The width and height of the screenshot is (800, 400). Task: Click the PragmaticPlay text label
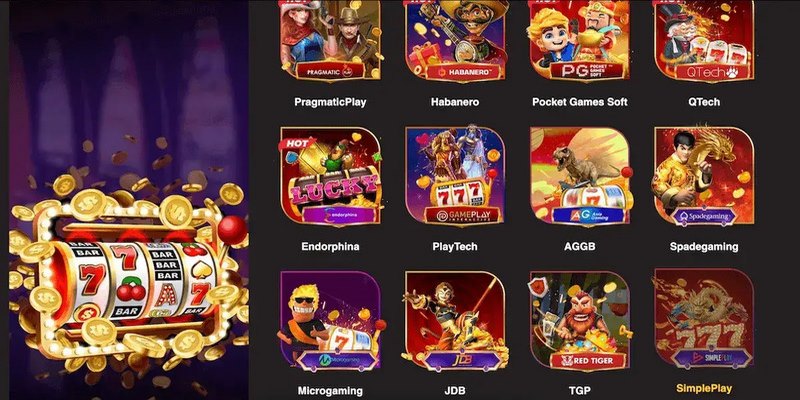[x=330, y=102]
